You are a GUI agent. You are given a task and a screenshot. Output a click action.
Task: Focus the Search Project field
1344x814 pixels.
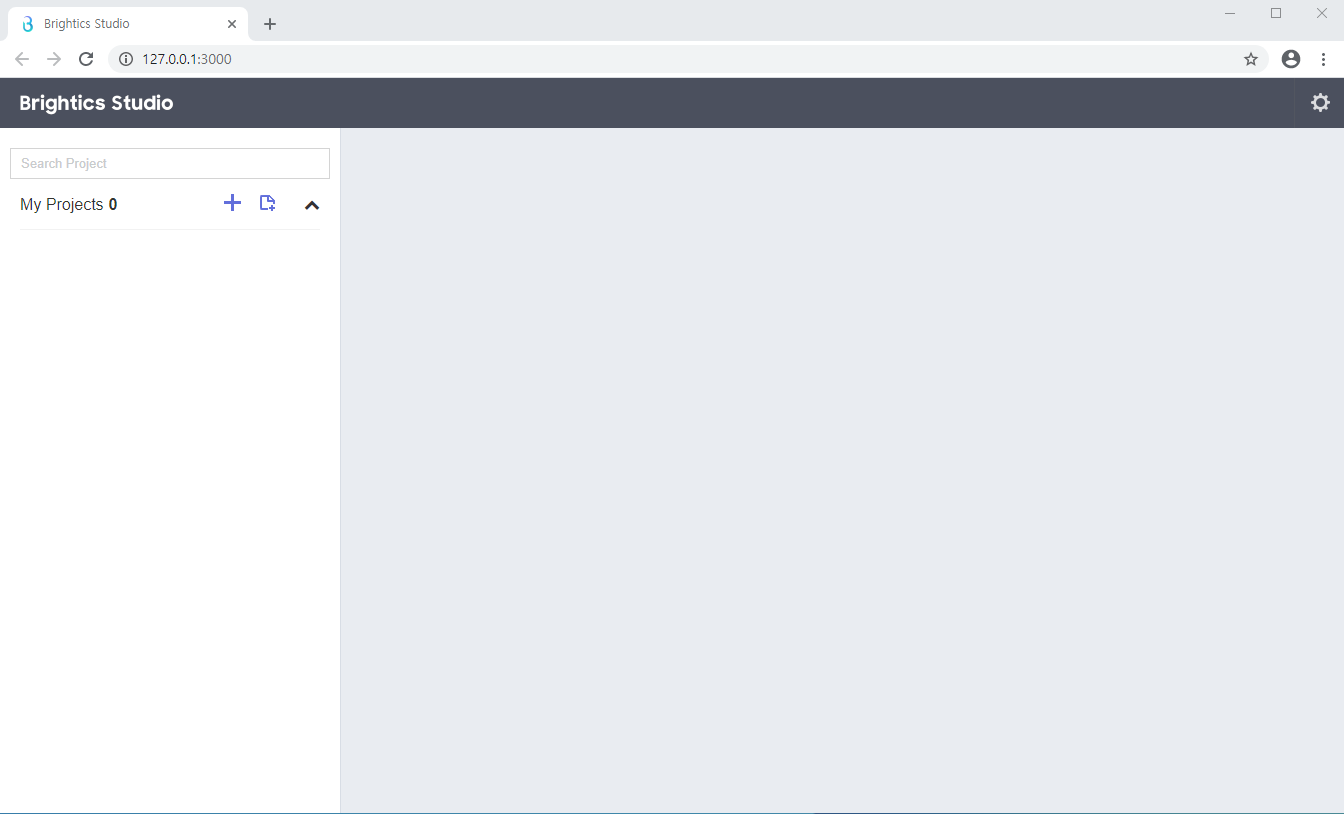pyautogui.click(x=170, y=163)
